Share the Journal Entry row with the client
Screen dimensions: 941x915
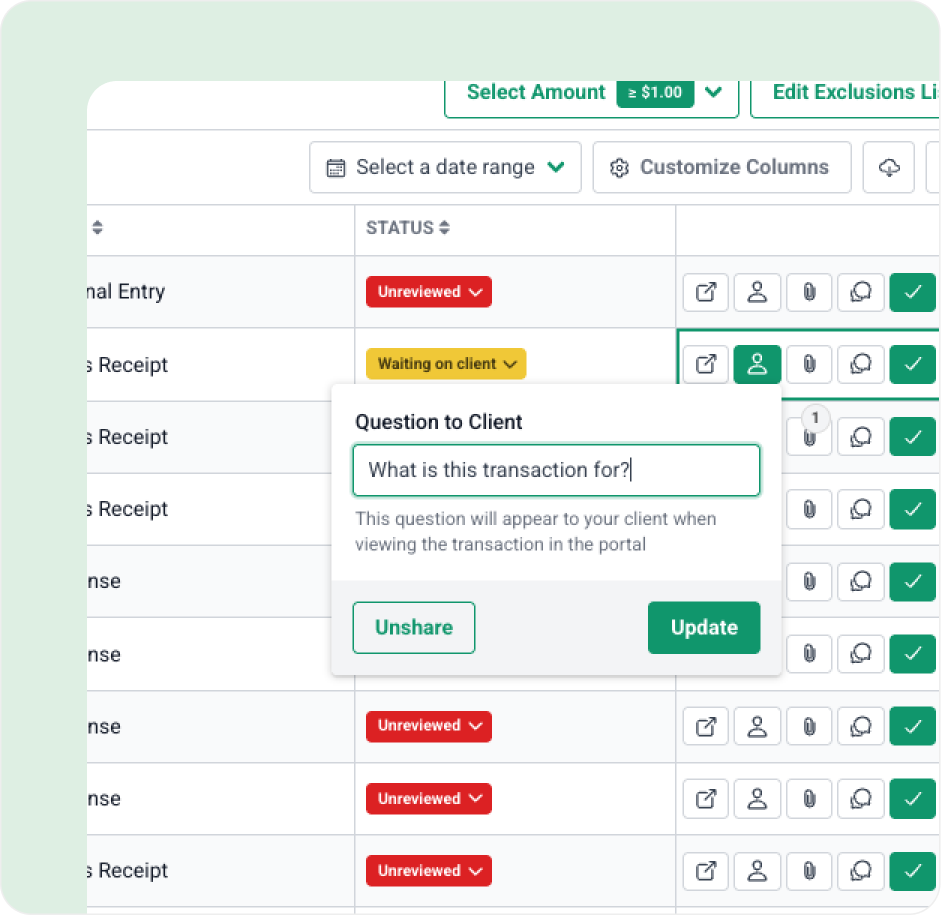757,292
